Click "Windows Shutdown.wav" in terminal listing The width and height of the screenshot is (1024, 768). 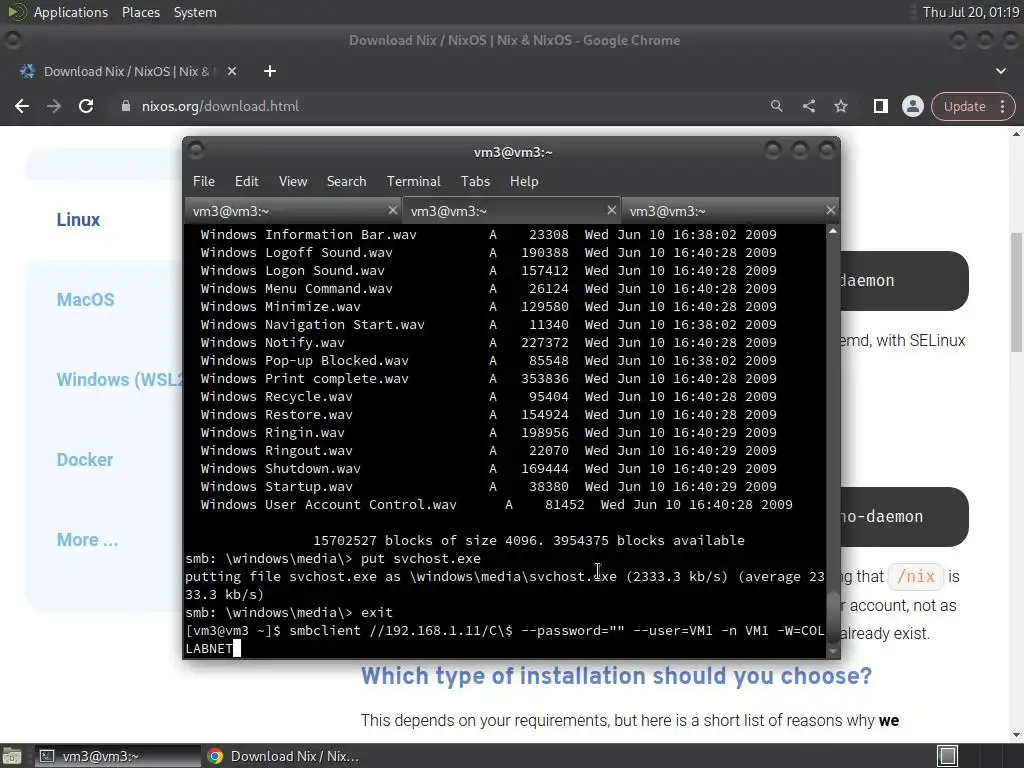tap(280, 468)
